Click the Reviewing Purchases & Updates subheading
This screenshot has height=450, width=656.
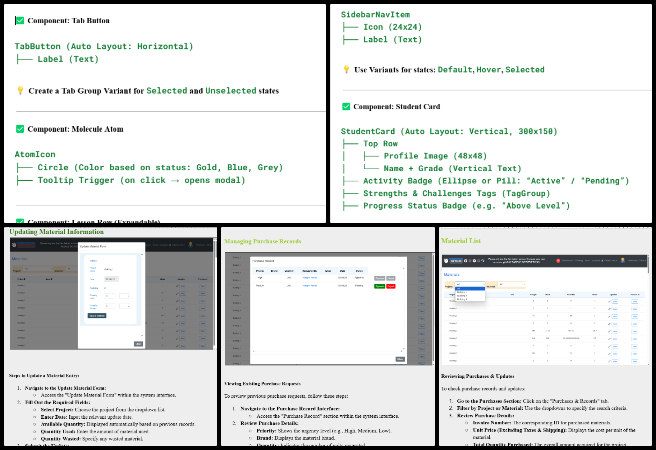[x=477, y=376]
